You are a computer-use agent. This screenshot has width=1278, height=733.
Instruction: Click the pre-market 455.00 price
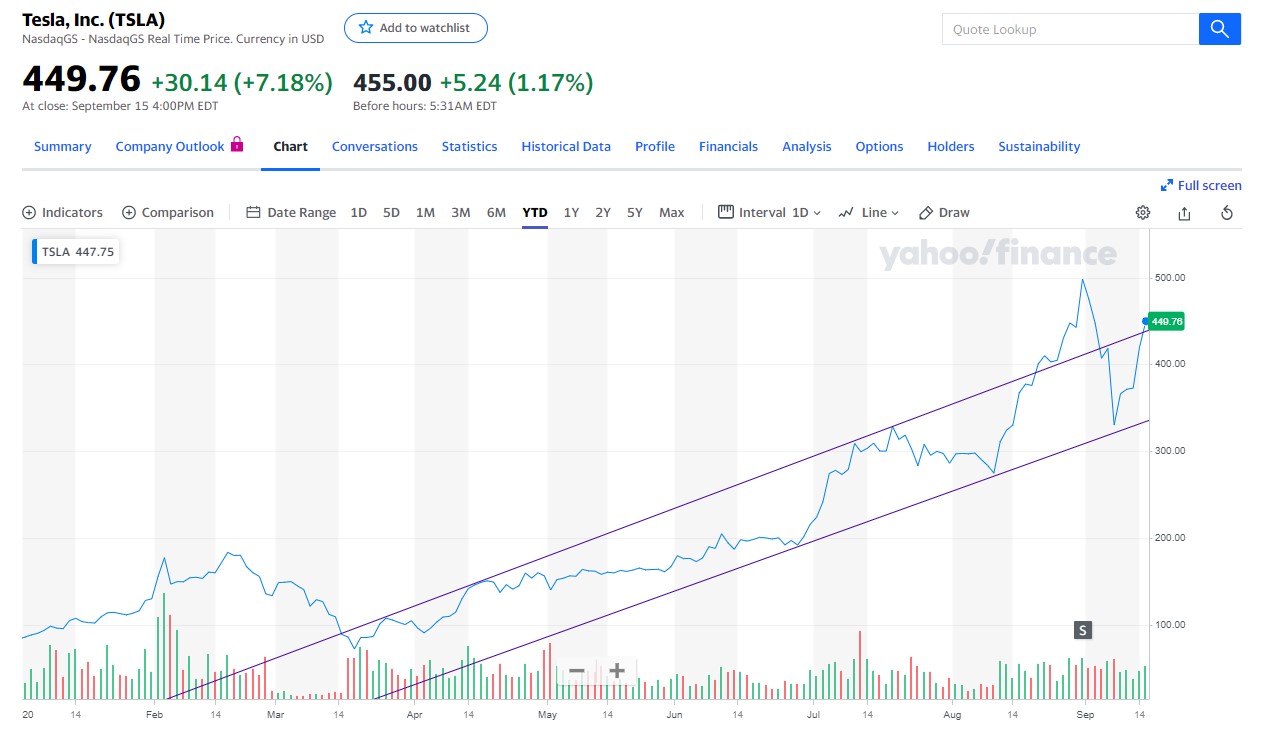pyautogui.click(x=392, y=82)
